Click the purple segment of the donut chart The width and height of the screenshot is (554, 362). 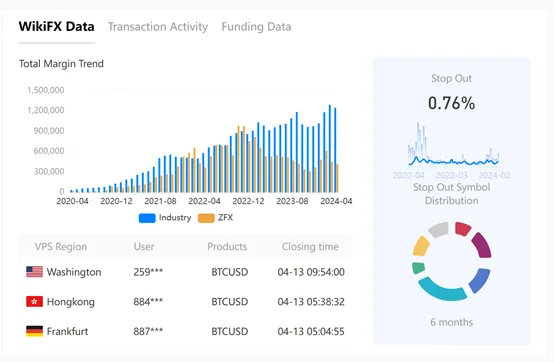point(482,245)
